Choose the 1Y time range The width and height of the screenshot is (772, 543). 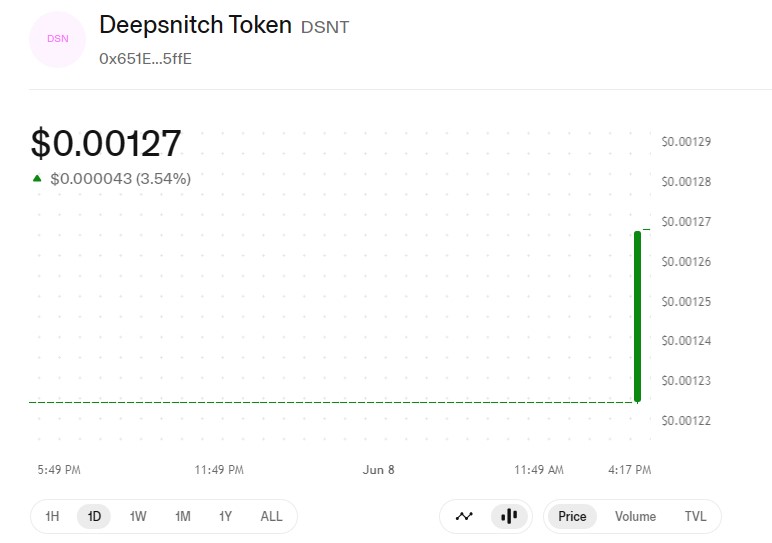pos(225,516)
